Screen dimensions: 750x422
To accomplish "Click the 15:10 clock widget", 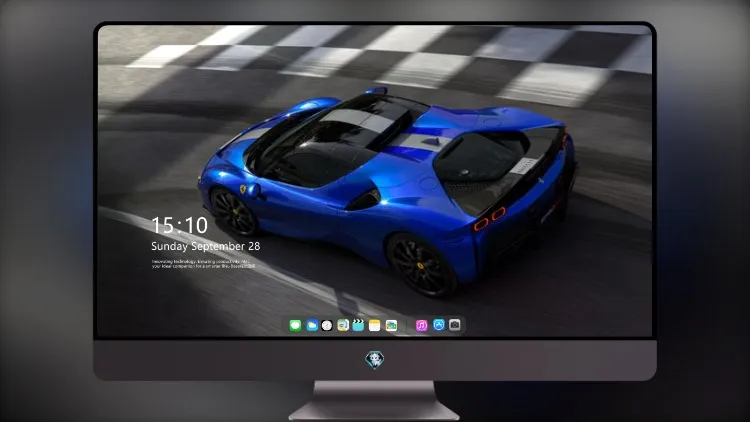I will tap(179, 225).
